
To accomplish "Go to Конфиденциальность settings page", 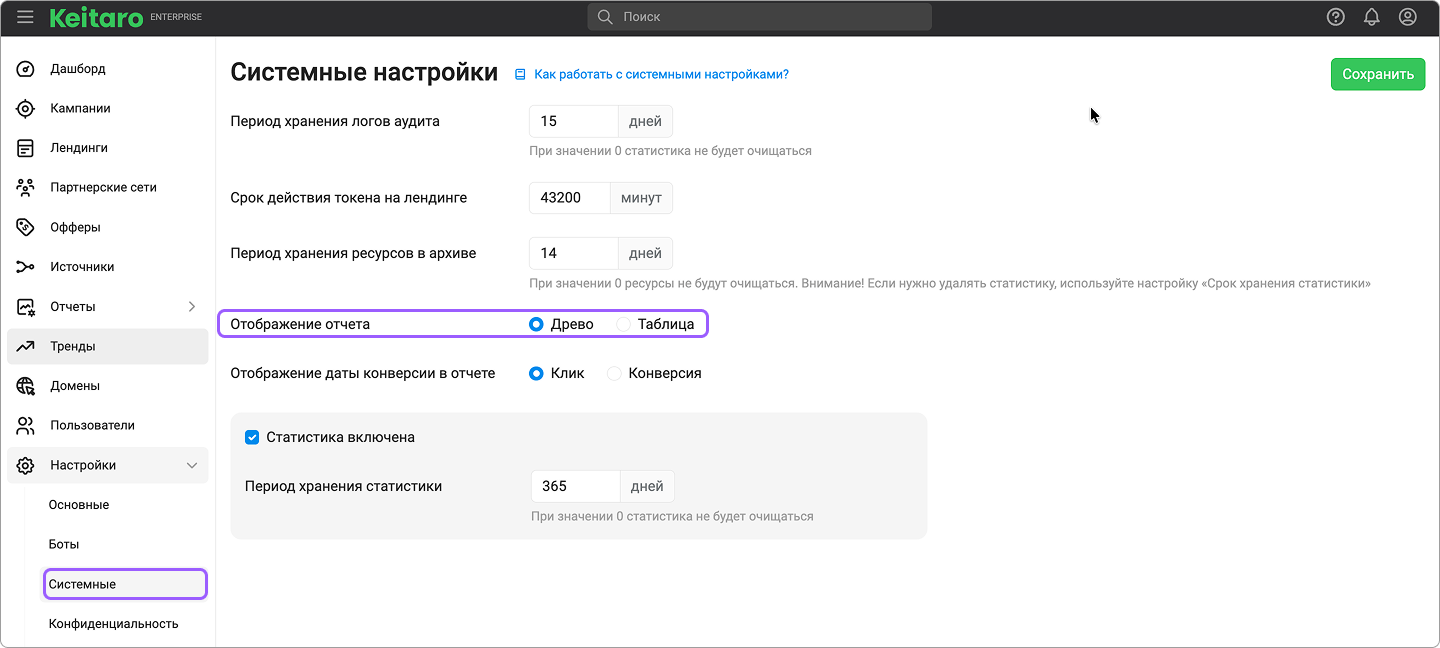I will tap(113, 624).
